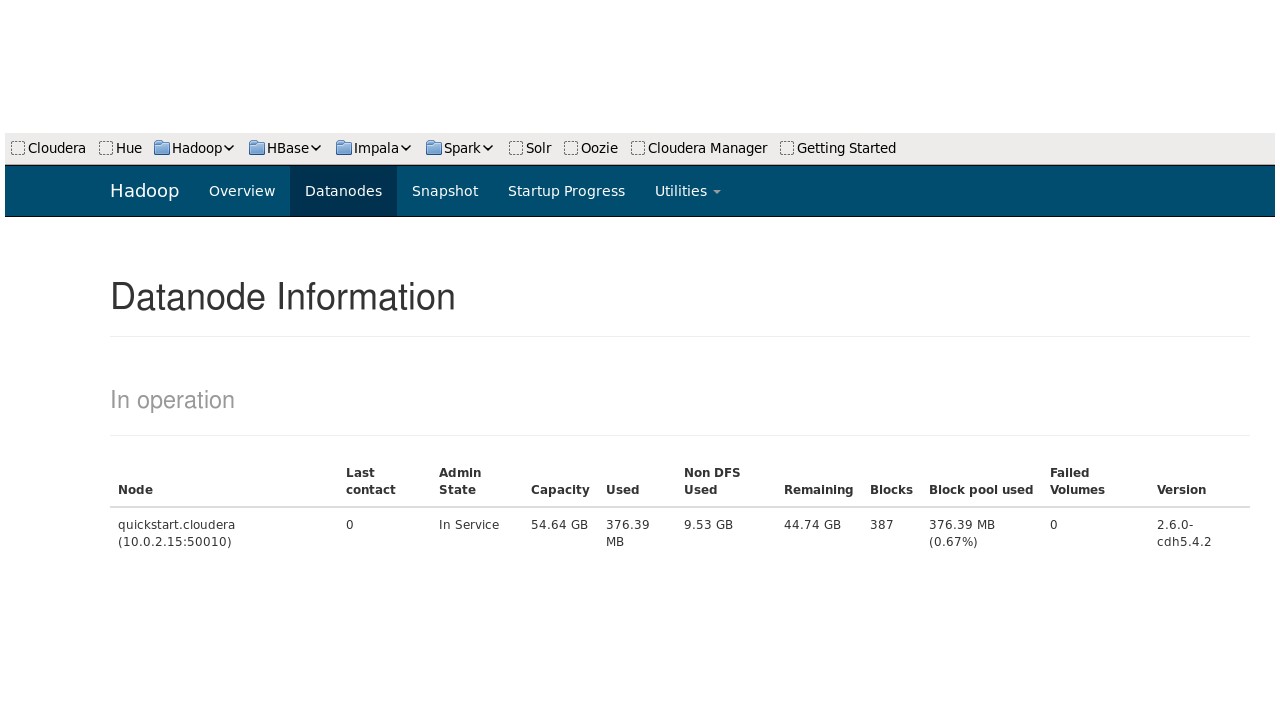
Task: Go to the Startup Progress tab
Action: 566,191
